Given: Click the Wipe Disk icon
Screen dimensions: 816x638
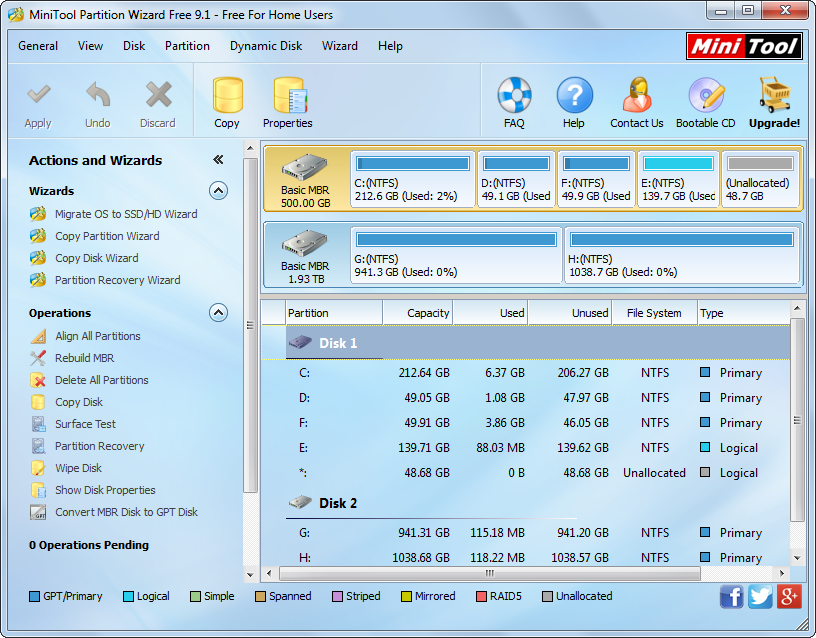Looking at the screenshot, I should [38, 468].
